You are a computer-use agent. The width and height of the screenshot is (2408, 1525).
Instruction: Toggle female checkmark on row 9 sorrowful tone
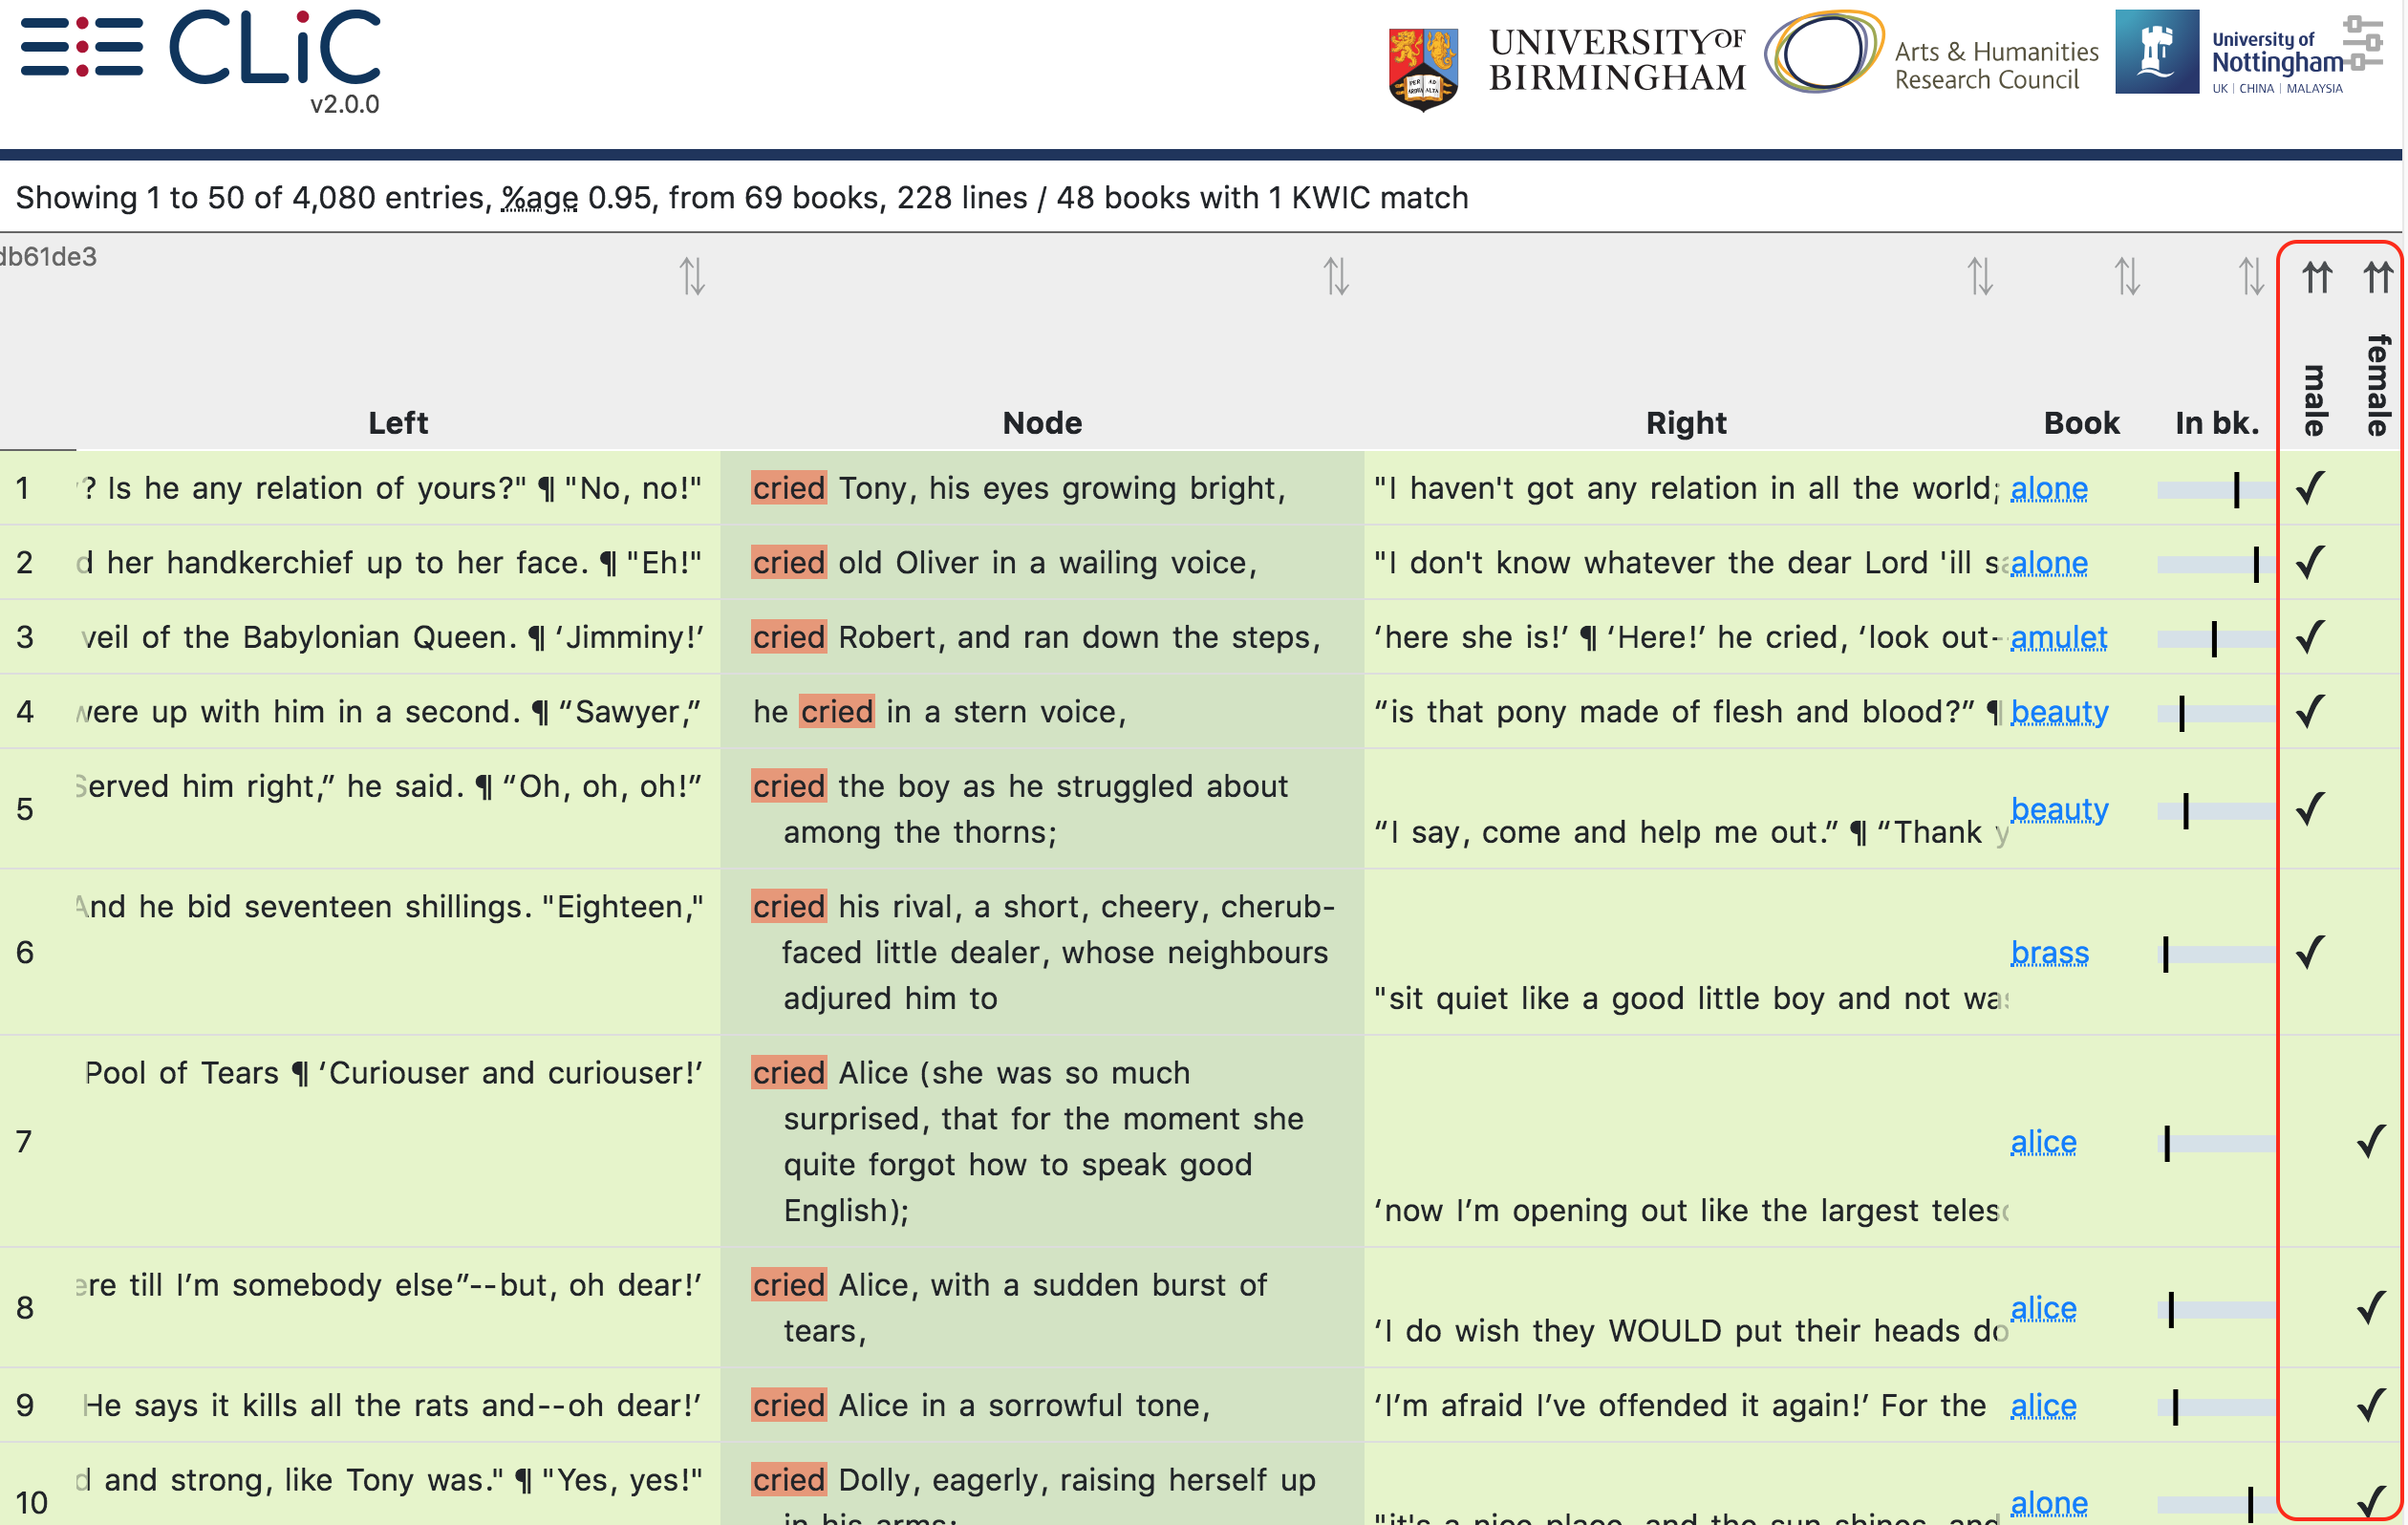2371,1405
